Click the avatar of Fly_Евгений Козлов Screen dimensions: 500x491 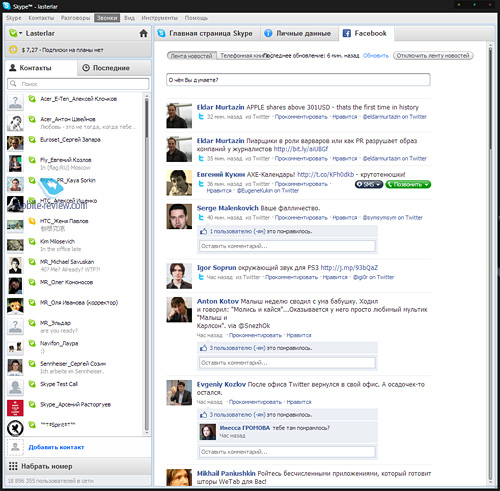tap(15, 164)
